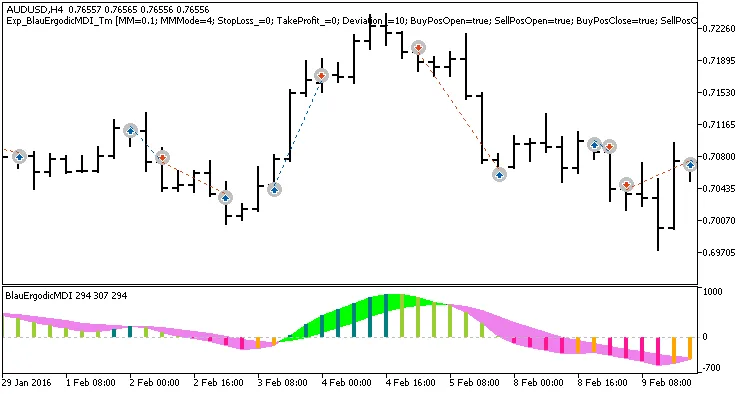Click the sell arrow near the 0.72260 price high

(419, 47)
